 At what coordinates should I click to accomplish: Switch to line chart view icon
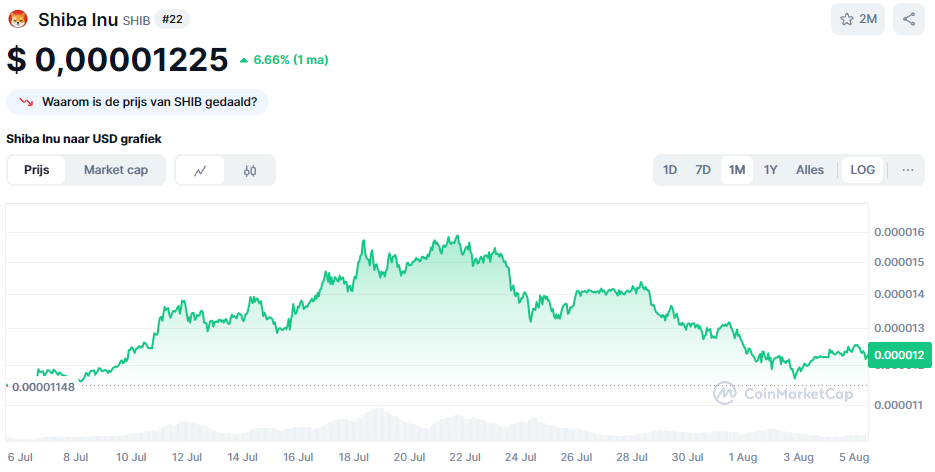click(200, 170)
